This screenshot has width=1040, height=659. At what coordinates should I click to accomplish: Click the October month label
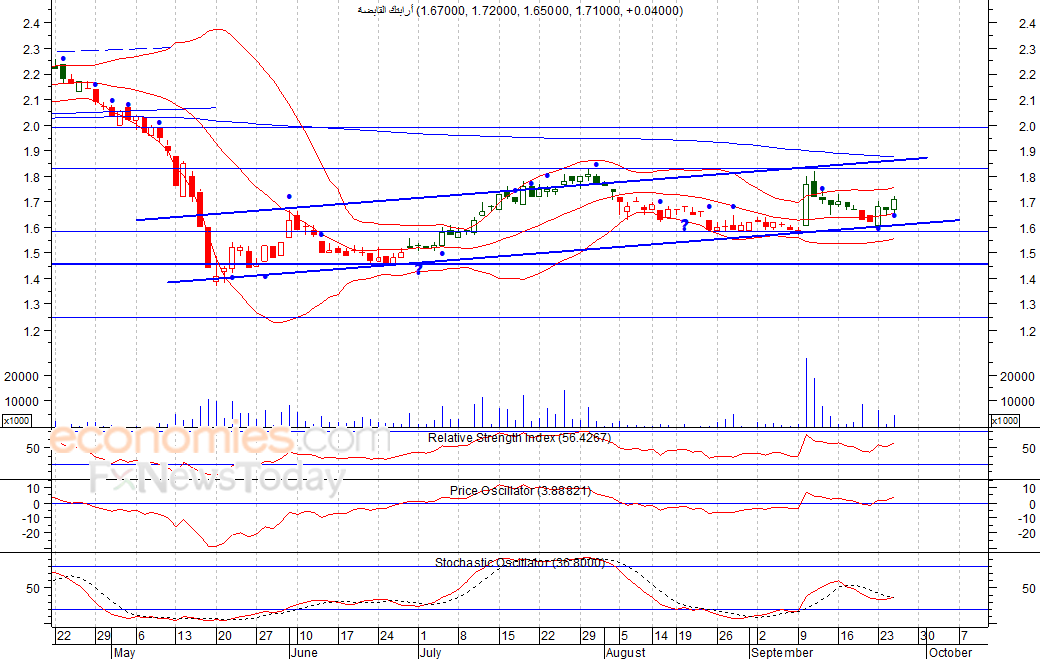[x=950, y=652]
